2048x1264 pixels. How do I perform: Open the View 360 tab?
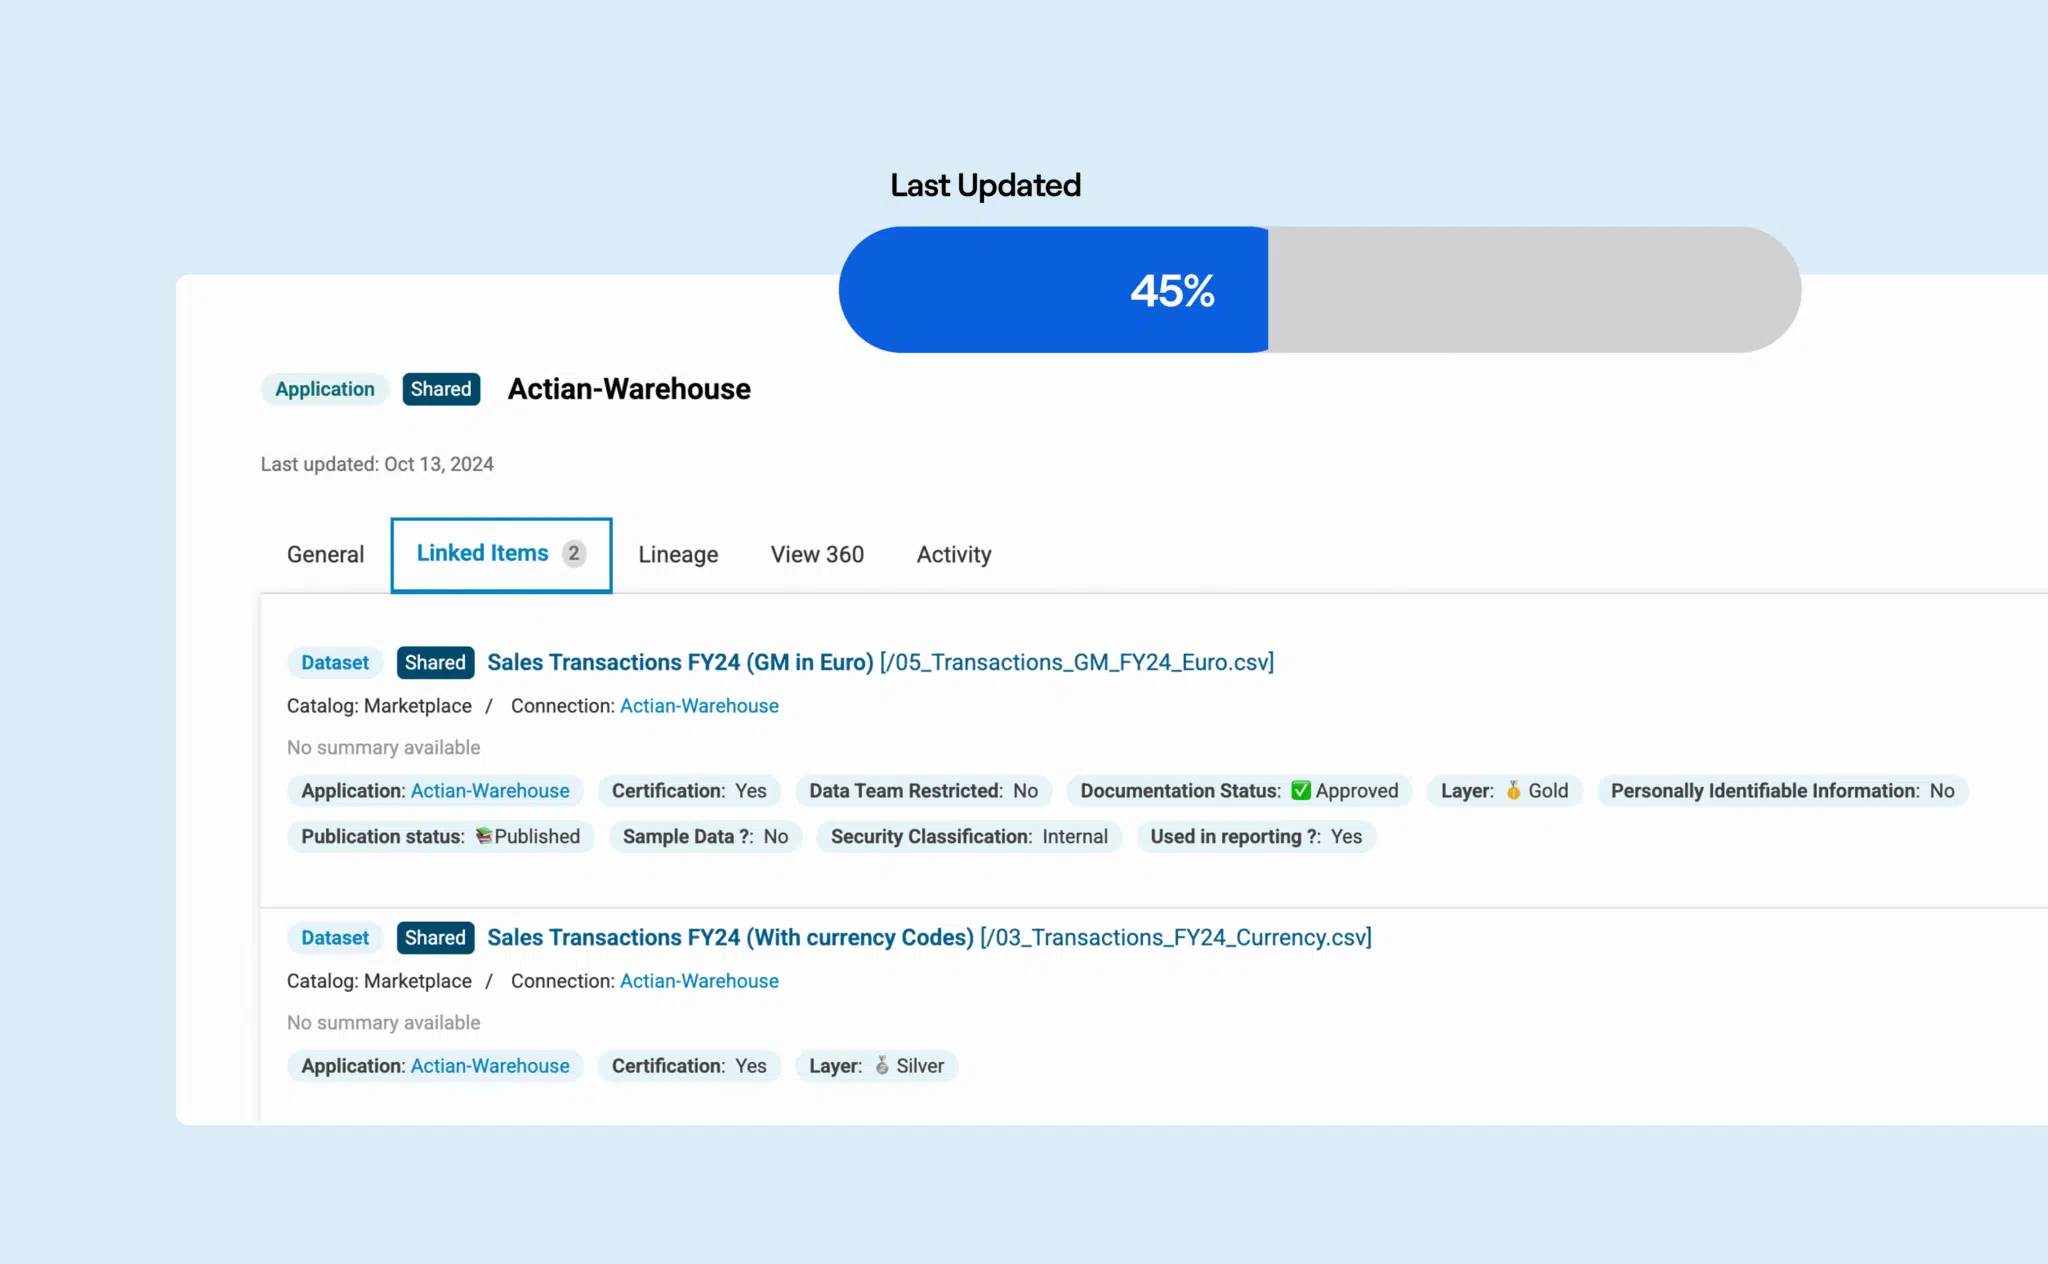(x=816, y=554)
